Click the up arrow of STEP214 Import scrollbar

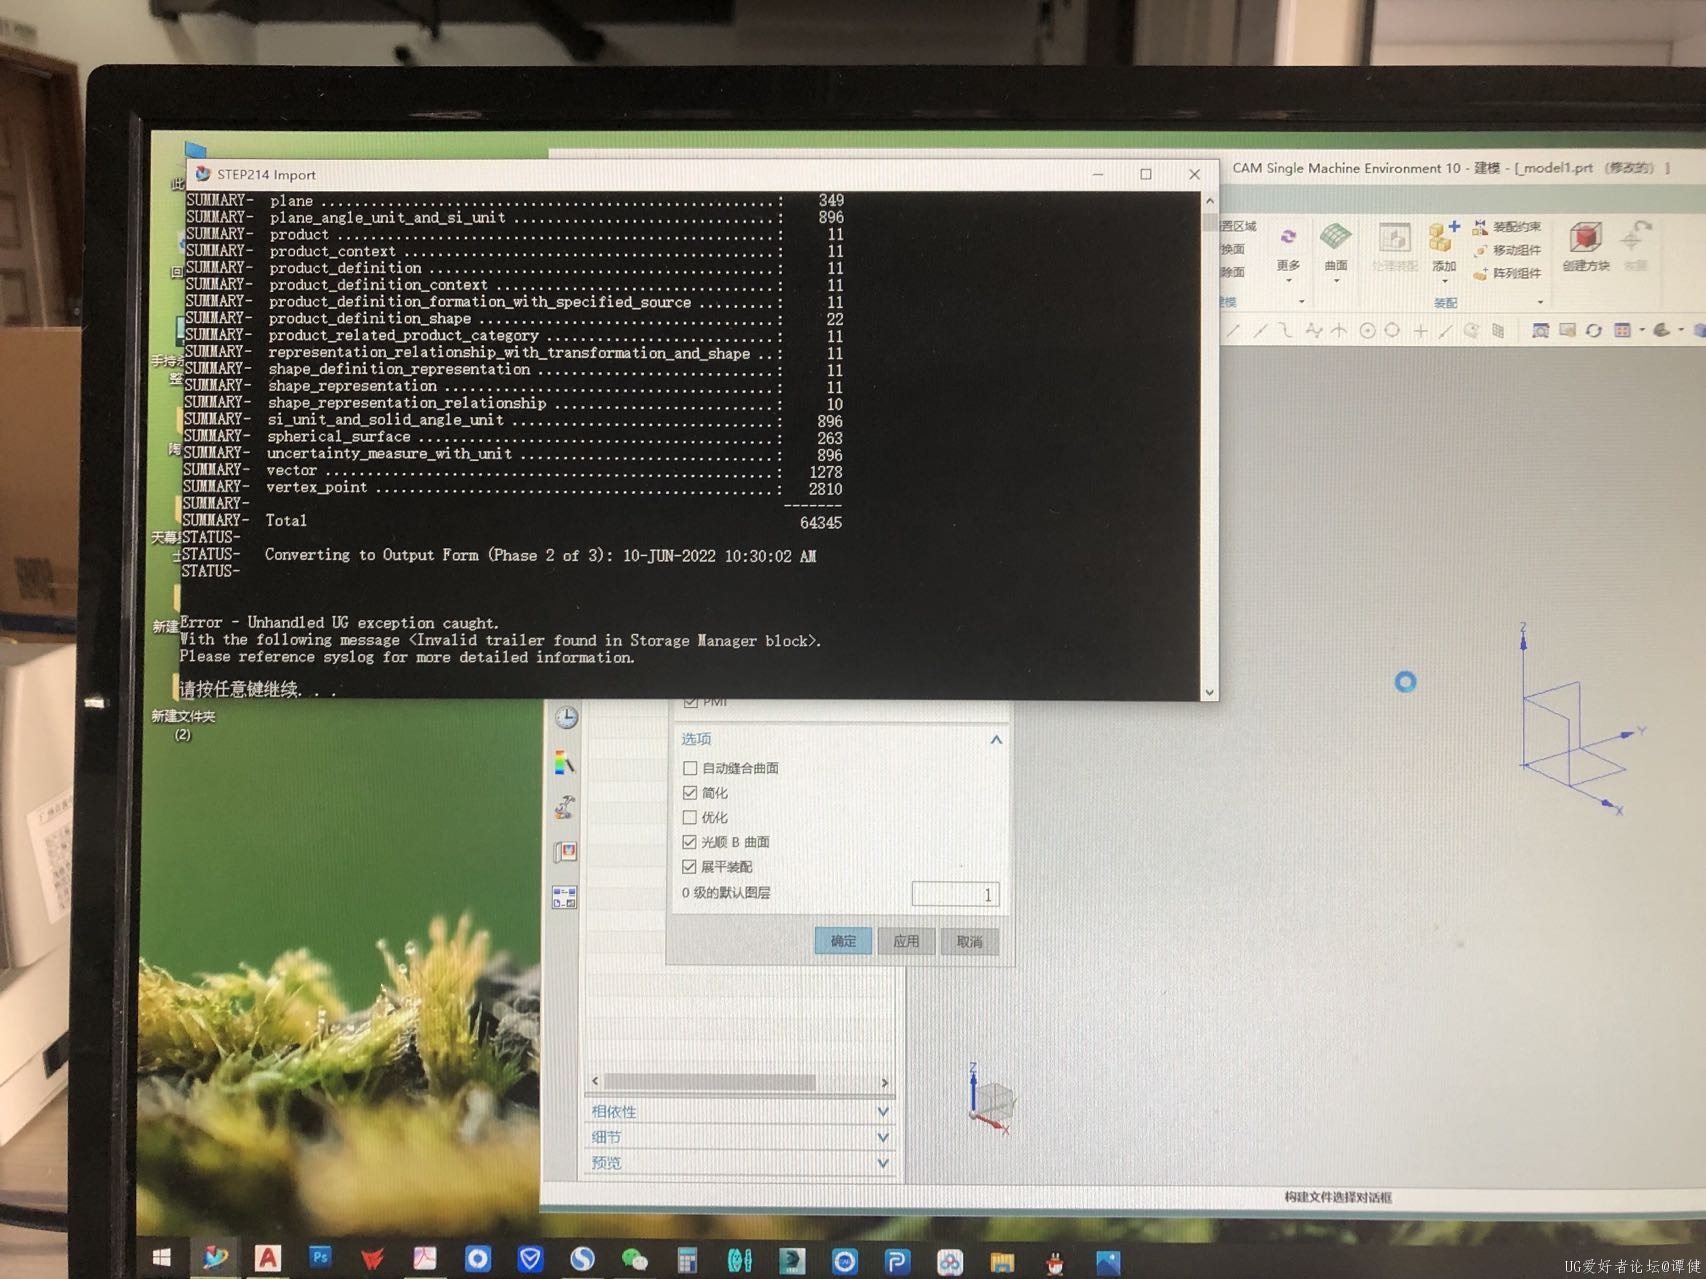tap(1209, 200)
